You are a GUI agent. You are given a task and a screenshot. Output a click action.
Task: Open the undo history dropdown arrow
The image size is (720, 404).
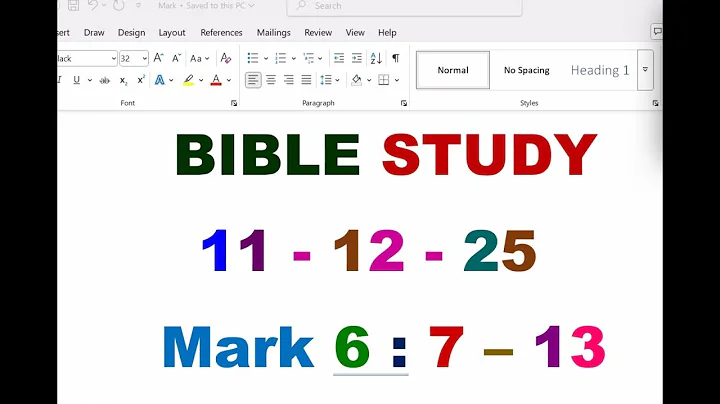(104, 6)
